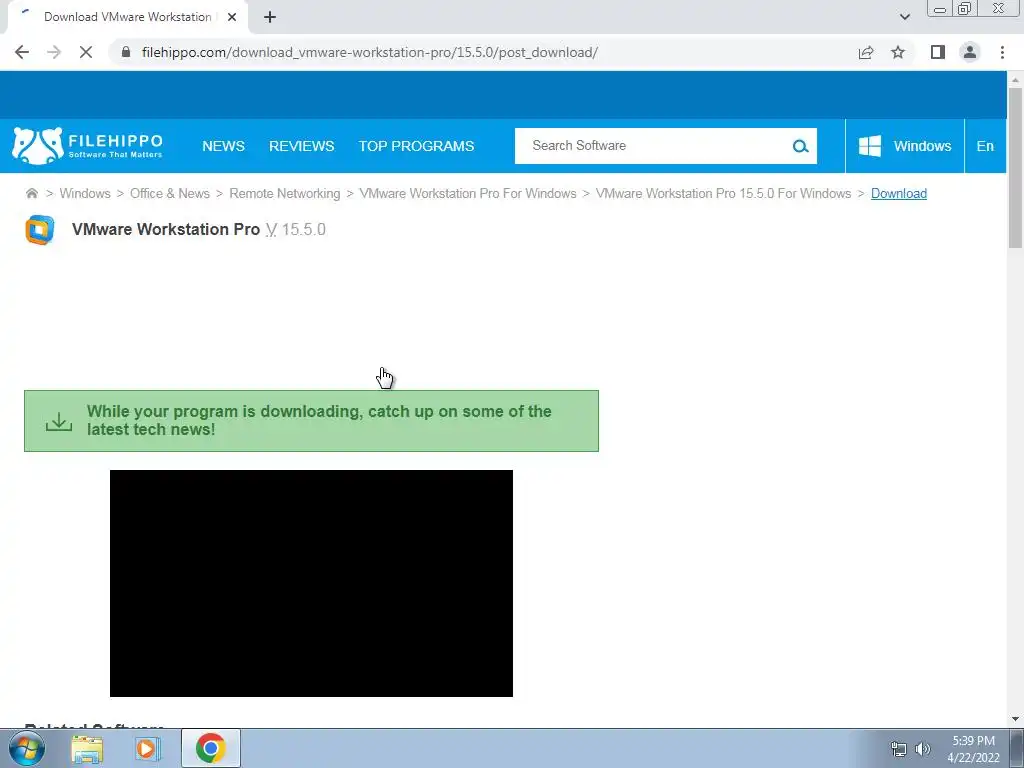Click the VMware Workstation Pro app icon
The width and height of the screenshot is (1024, 768).
click(40, 230)
